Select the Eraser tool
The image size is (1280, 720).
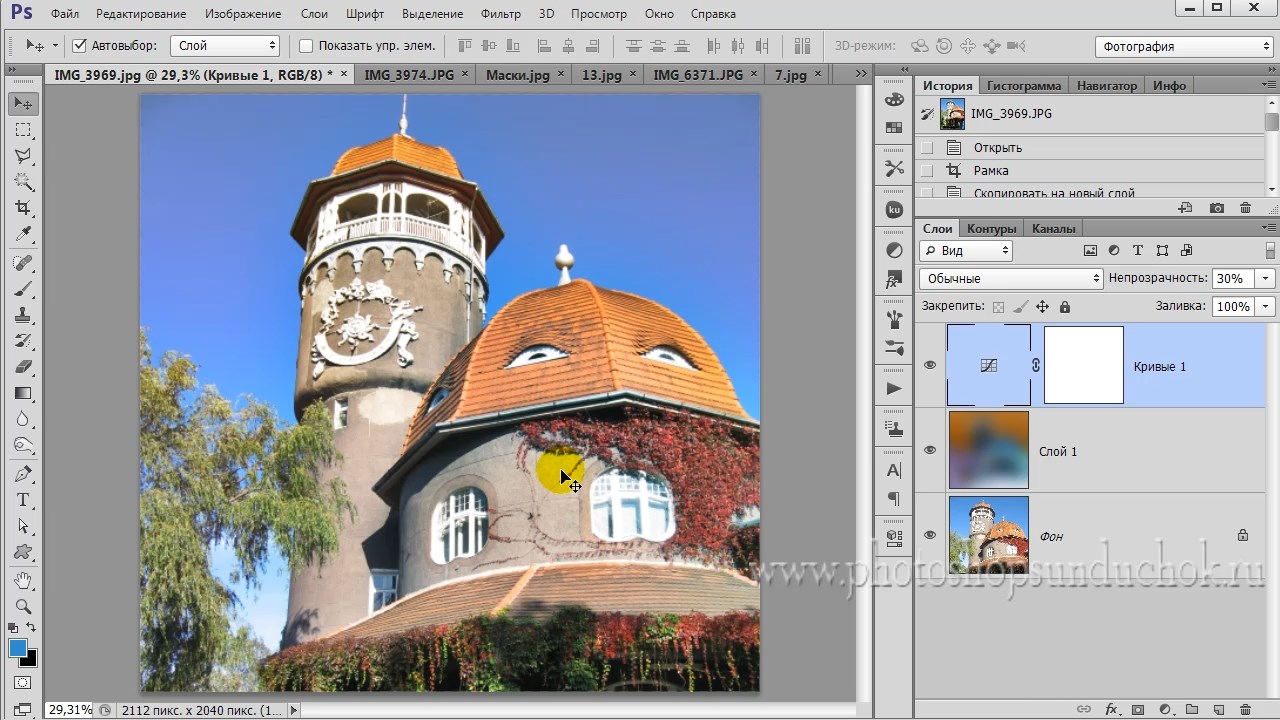23,367
